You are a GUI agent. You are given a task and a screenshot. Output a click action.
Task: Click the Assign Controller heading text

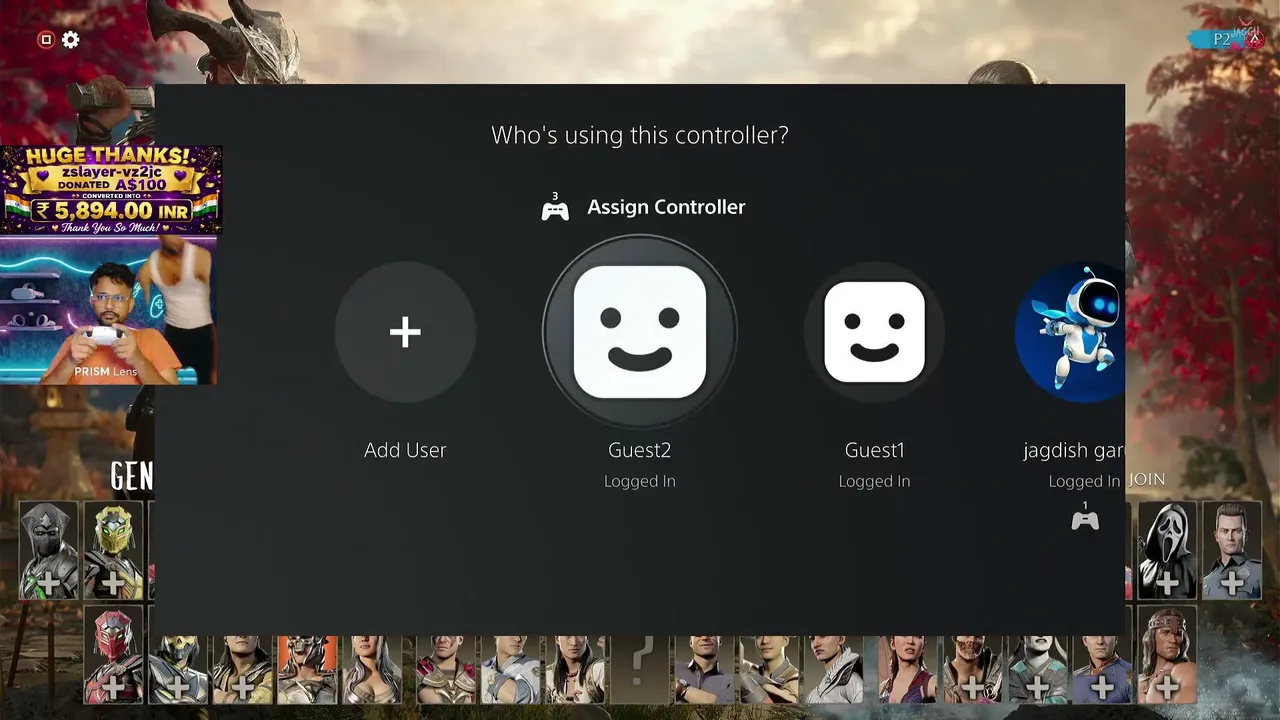click(x=666, y=207)
